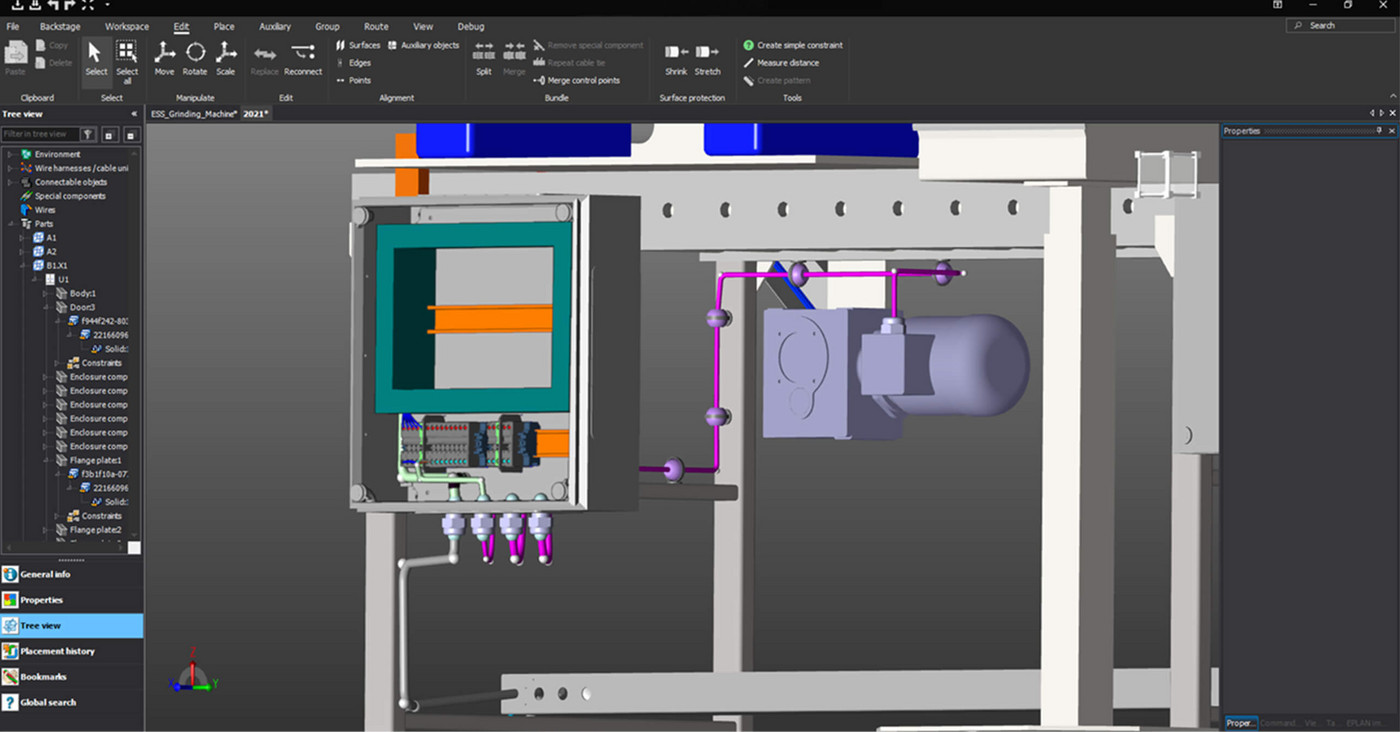Expand the Connectable objects tree node
This screenshot has width=1400, height=732.
11,182
